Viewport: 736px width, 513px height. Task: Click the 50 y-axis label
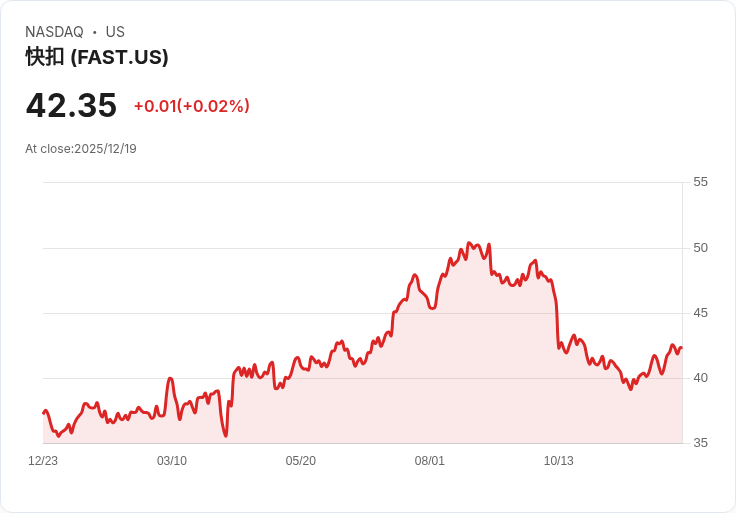point(700,248)
